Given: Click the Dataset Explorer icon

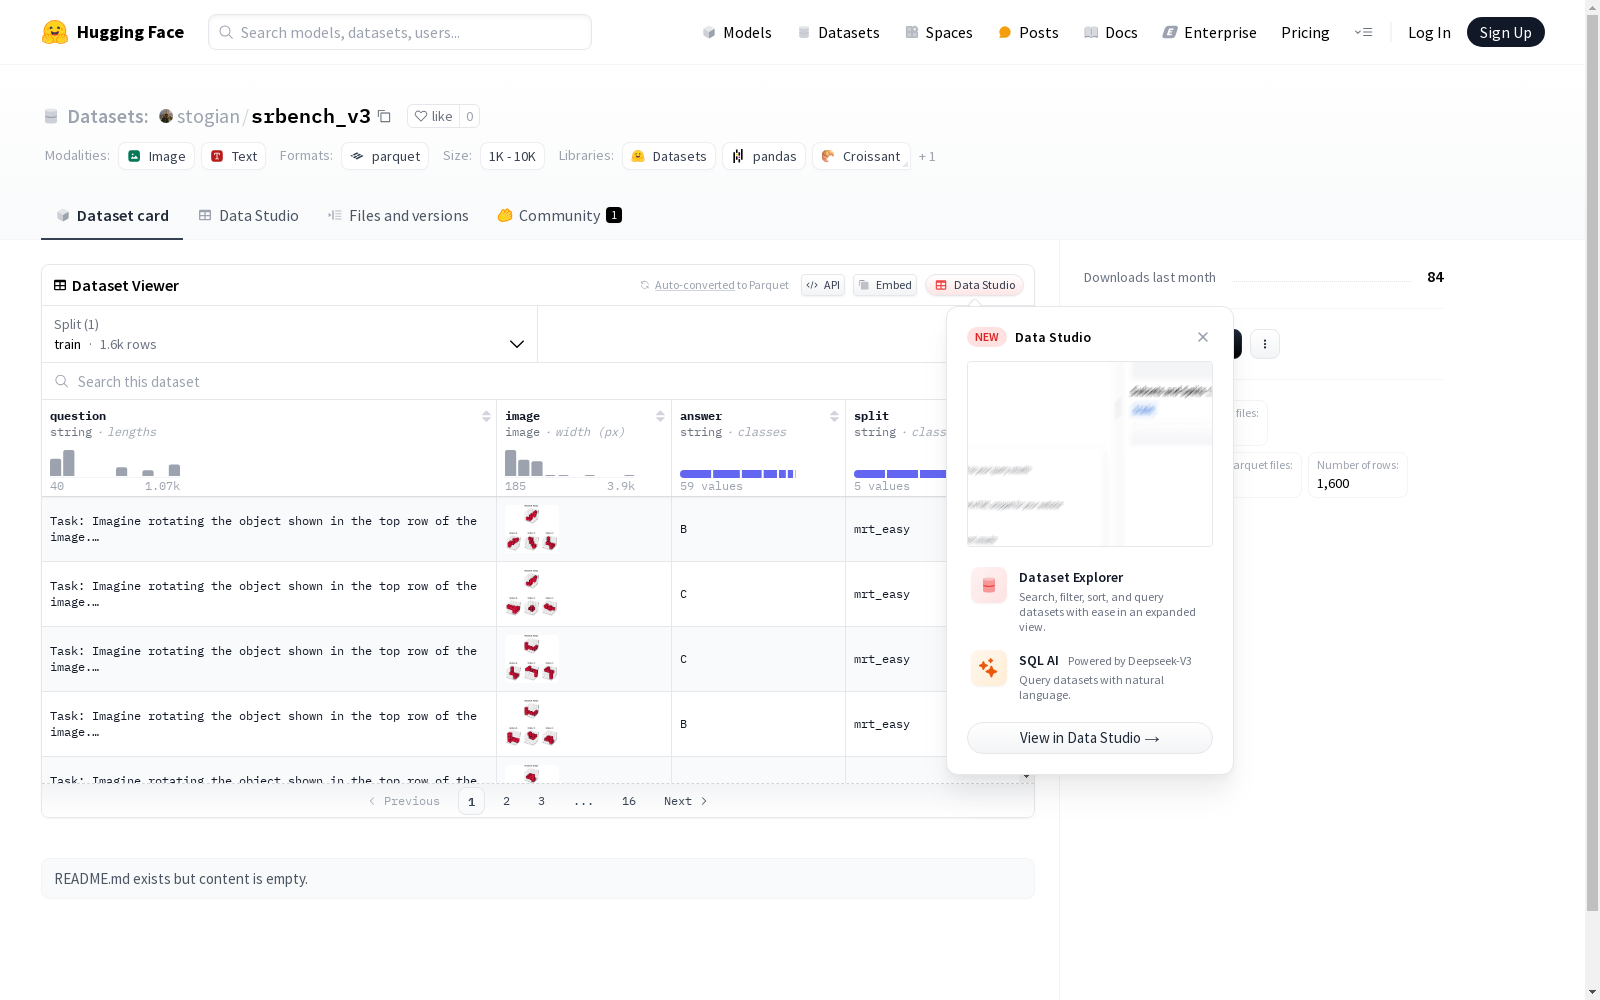Looking at the screenshot, I should [989, 586].
